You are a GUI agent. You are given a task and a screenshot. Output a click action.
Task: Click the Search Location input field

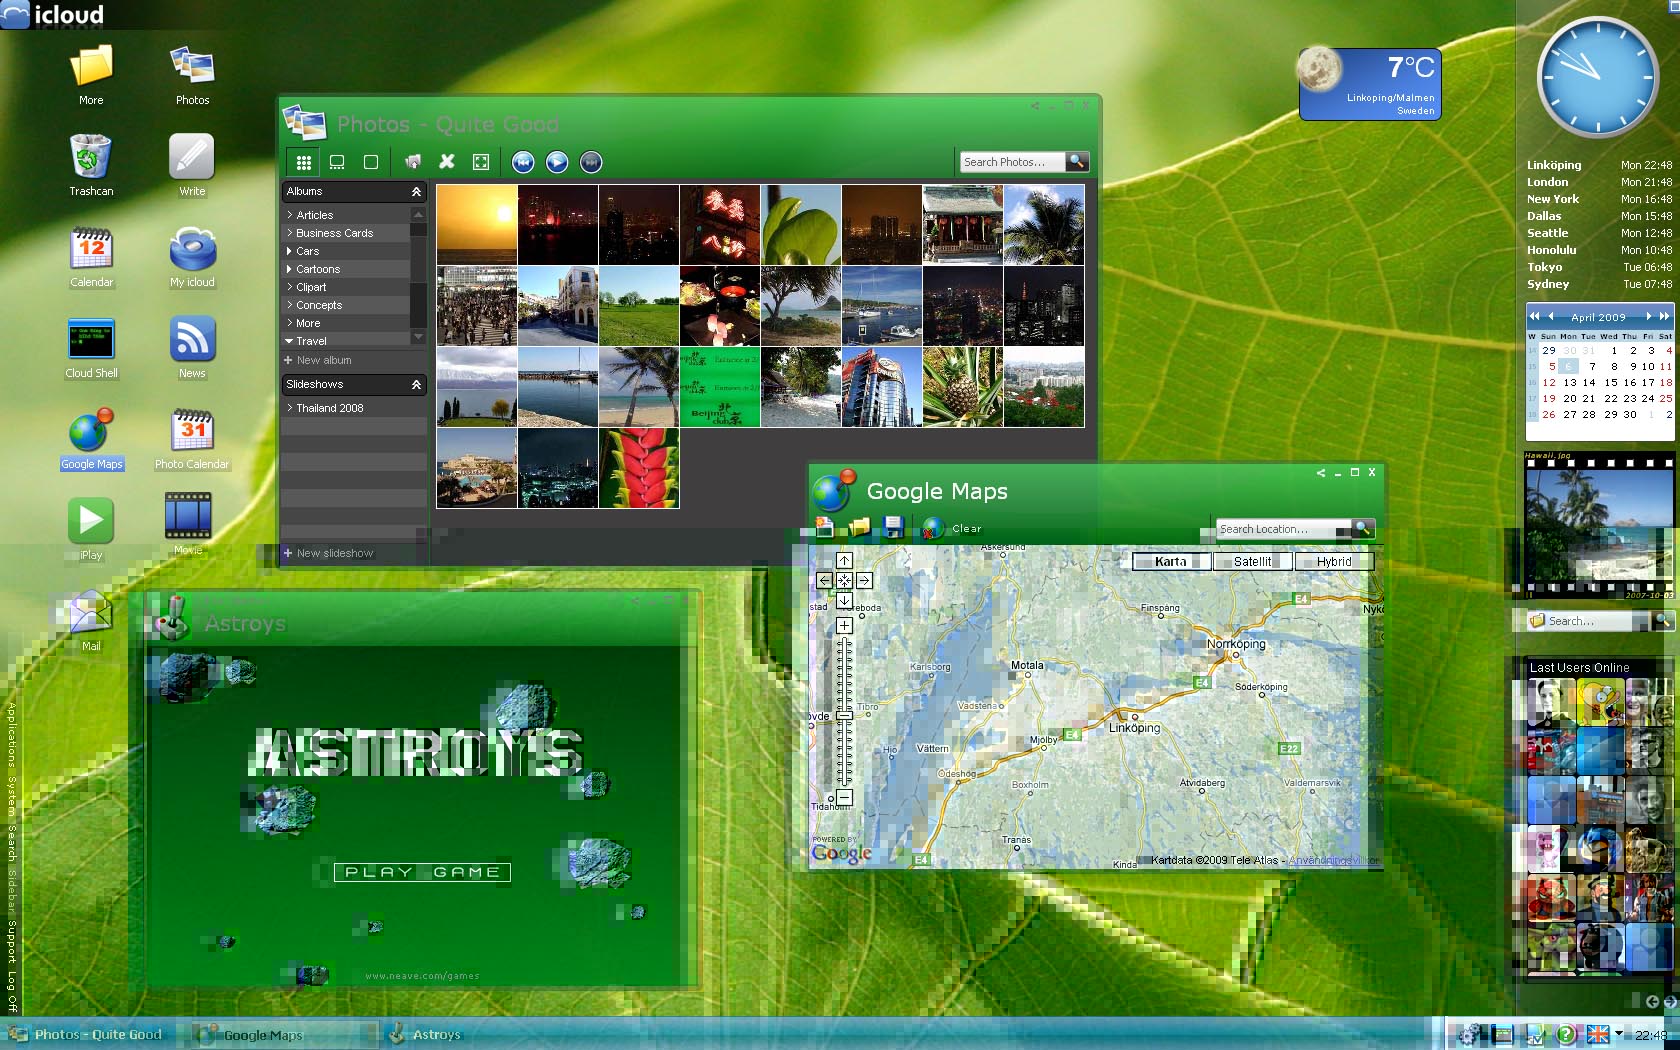pos(1283,529)
